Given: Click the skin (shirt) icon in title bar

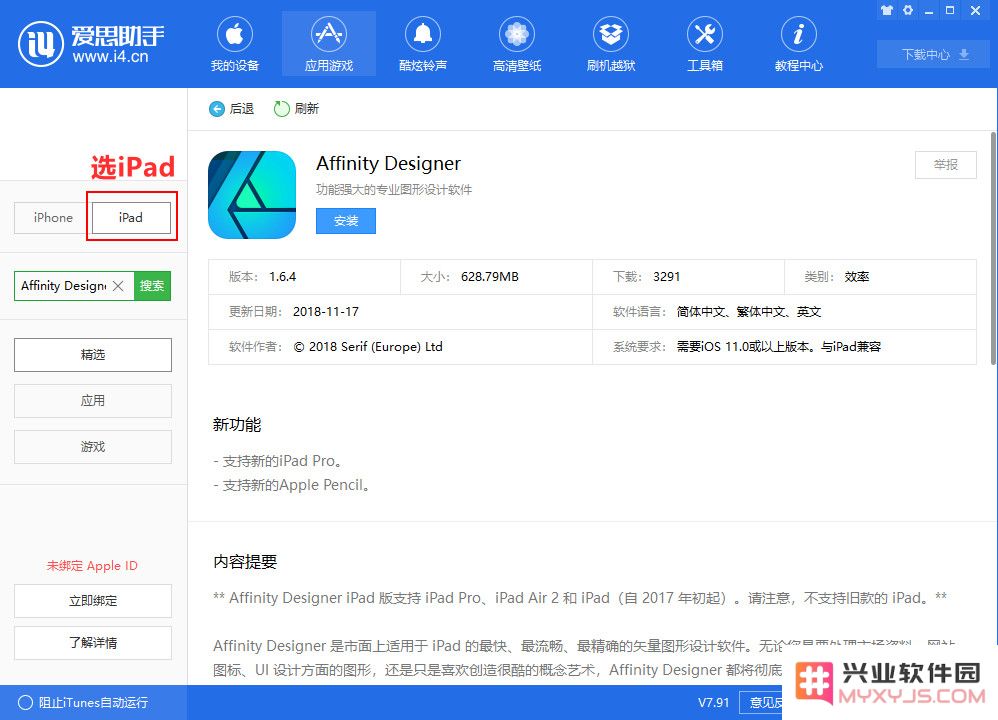Looking at the screenshot, I should click(x=887, y=10).
